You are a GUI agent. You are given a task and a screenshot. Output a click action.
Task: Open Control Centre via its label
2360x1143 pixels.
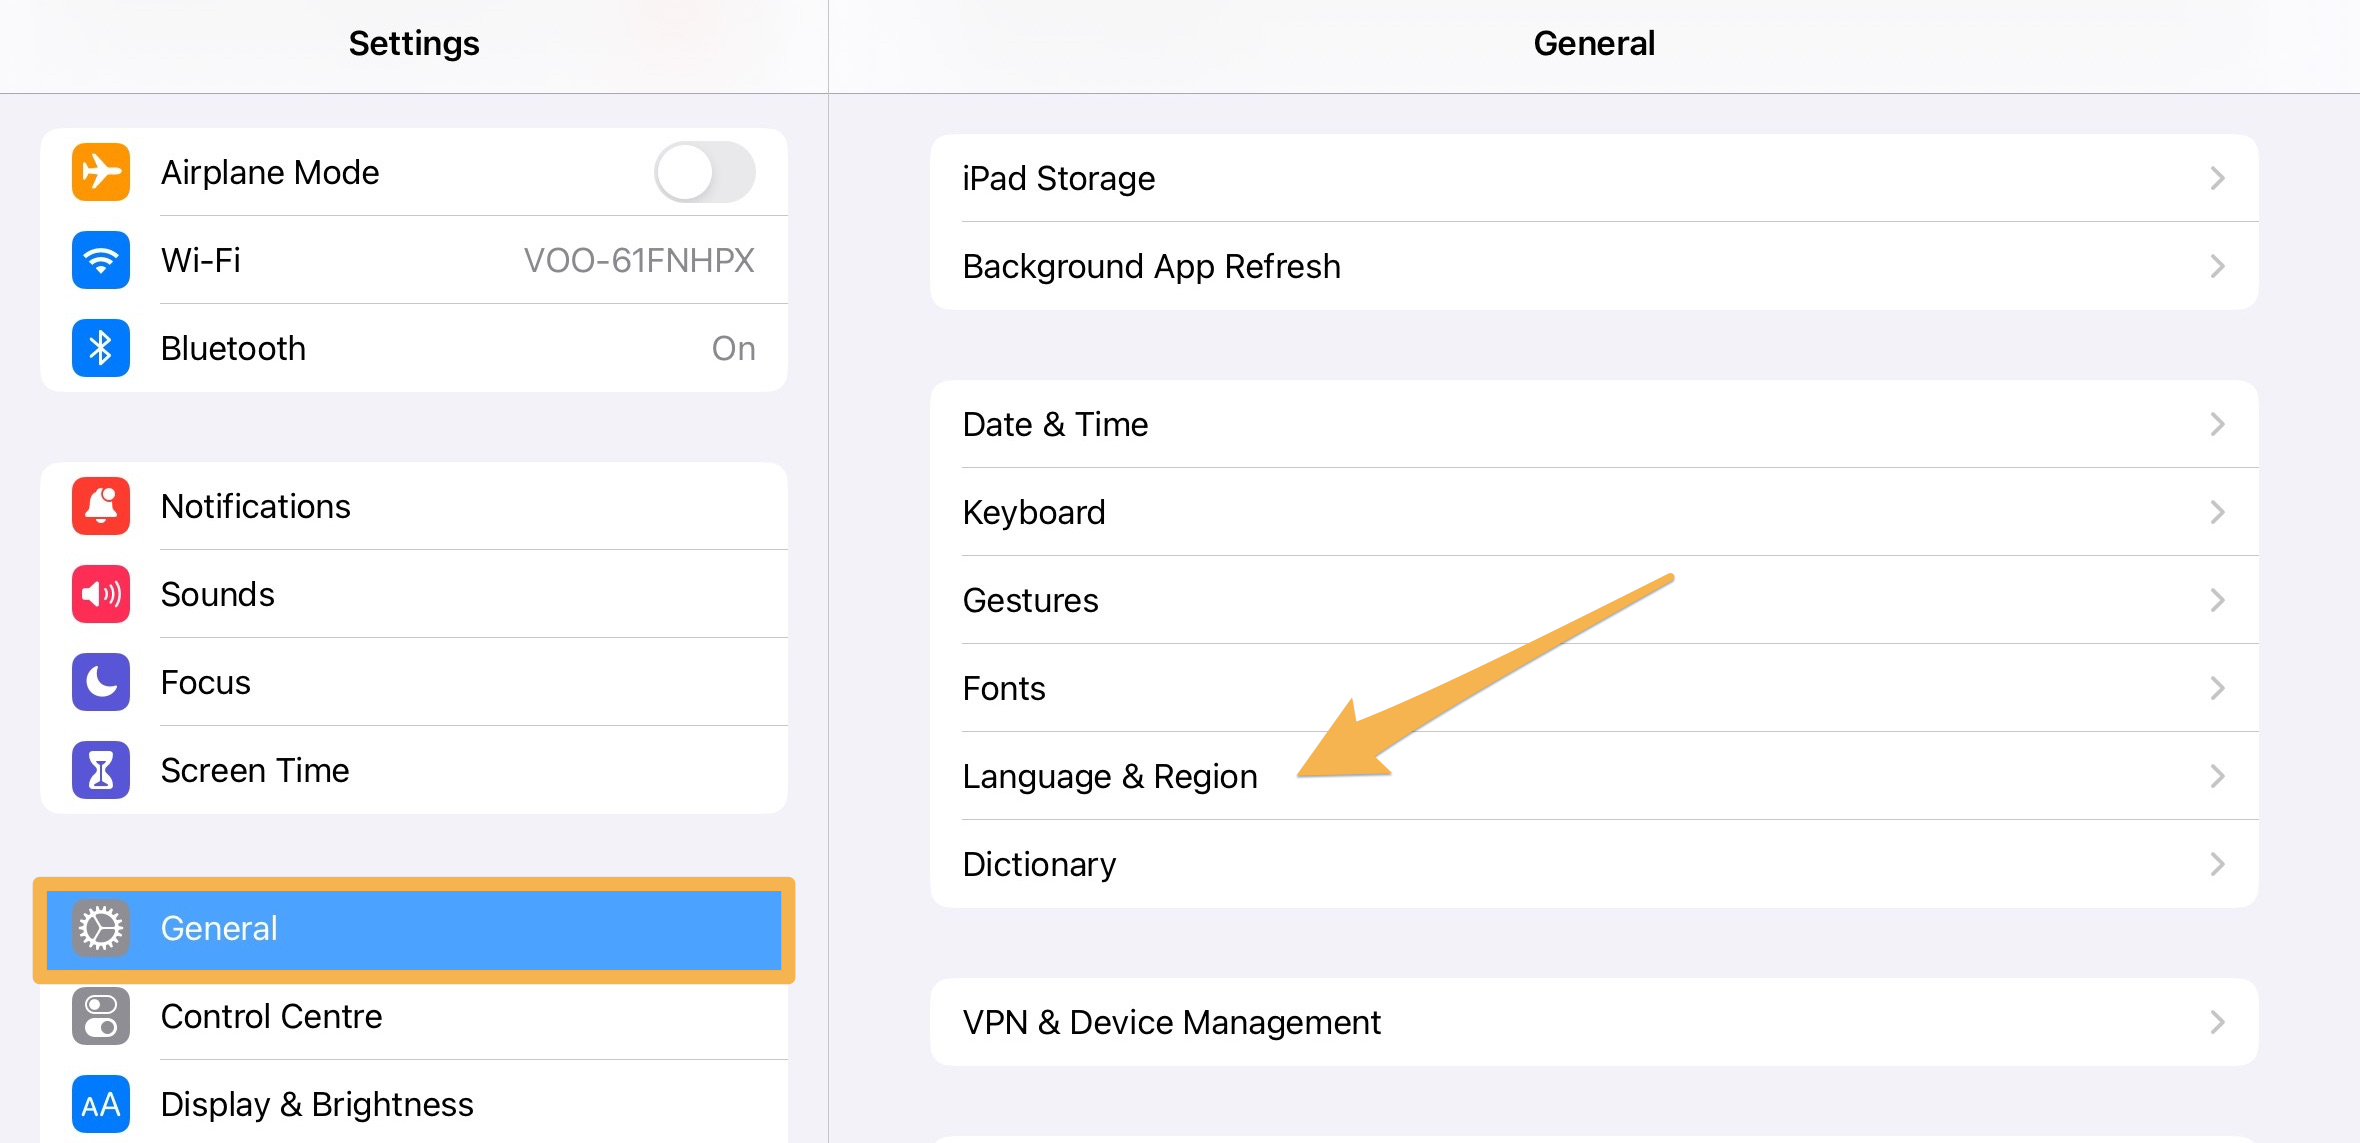(271, 1016)
